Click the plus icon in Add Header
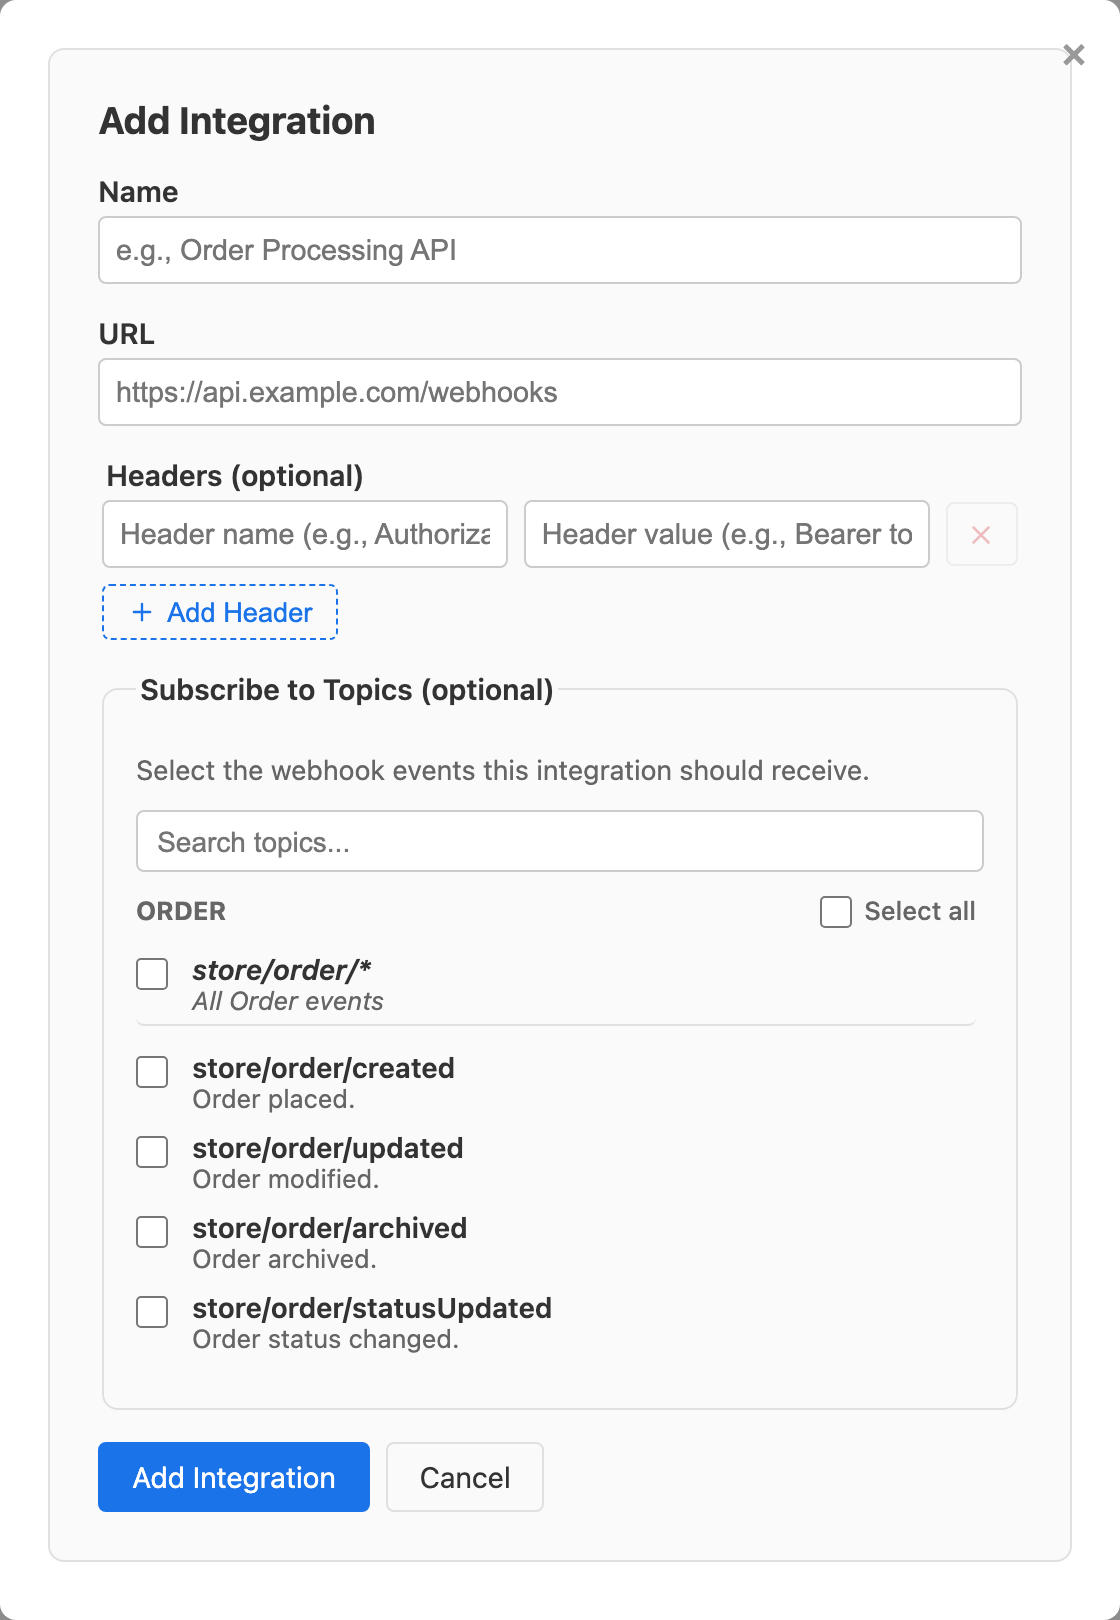1120x1620 pixels. (142, 612)
